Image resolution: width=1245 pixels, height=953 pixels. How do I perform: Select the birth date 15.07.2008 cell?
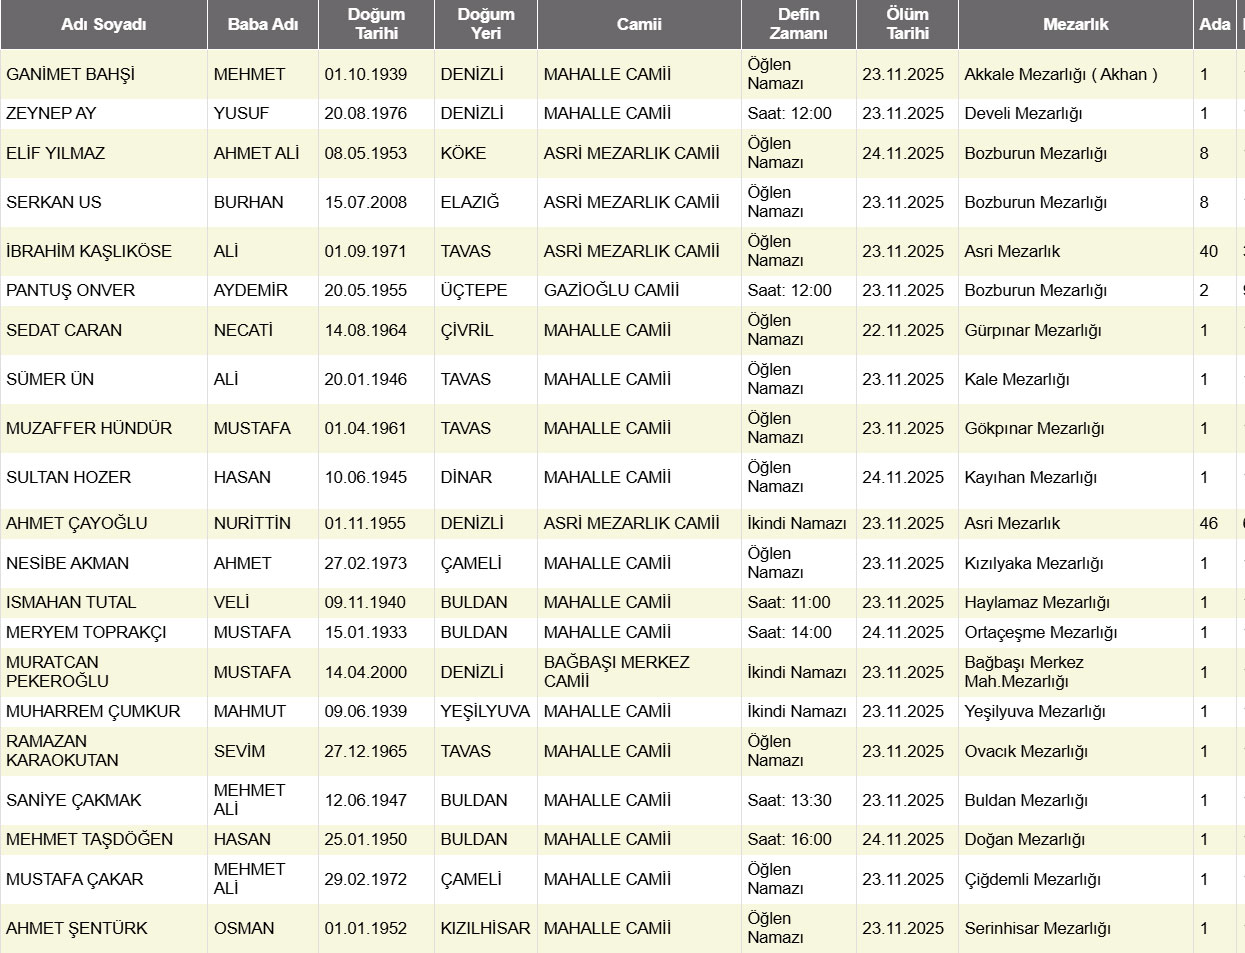coord(366,203)
